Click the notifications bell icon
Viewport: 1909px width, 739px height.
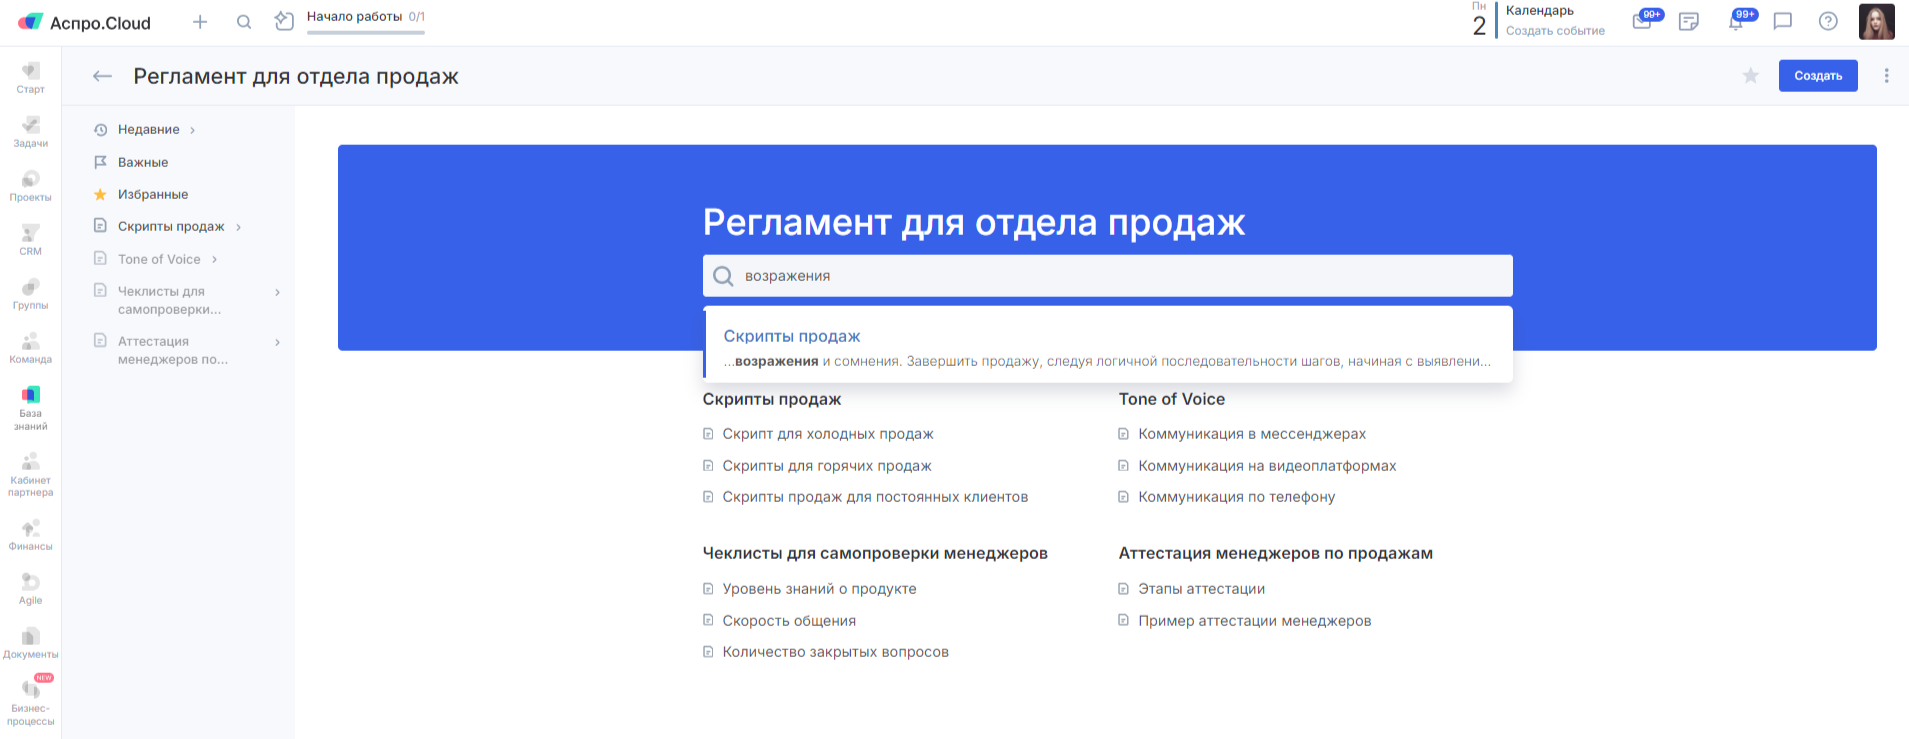1737,21
